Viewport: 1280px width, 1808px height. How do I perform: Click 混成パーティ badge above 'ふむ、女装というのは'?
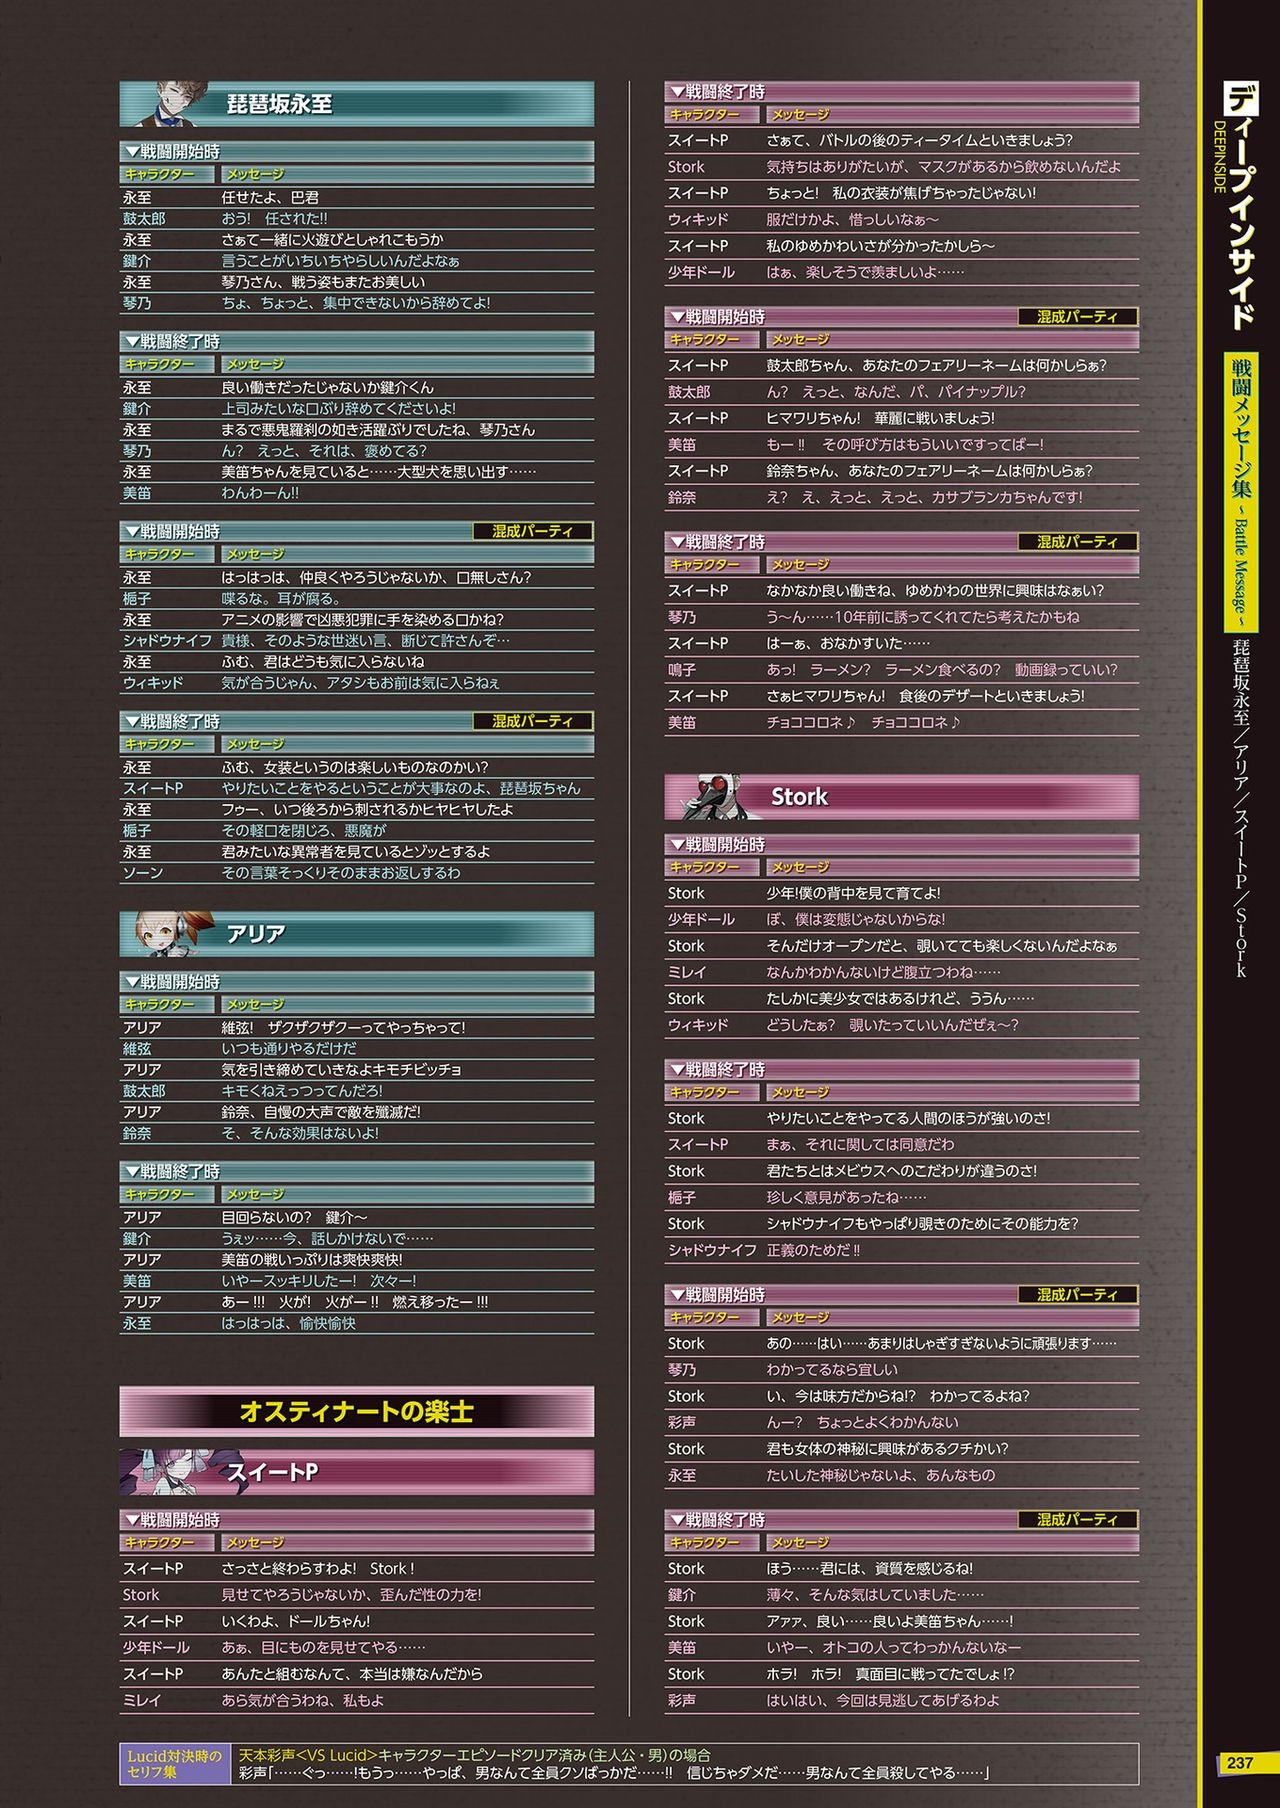tap(533, 722)
